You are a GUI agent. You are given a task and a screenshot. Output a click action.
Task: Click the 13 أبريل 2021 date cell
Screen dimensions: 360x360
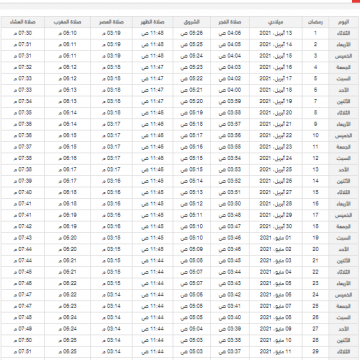click(276, 33)
